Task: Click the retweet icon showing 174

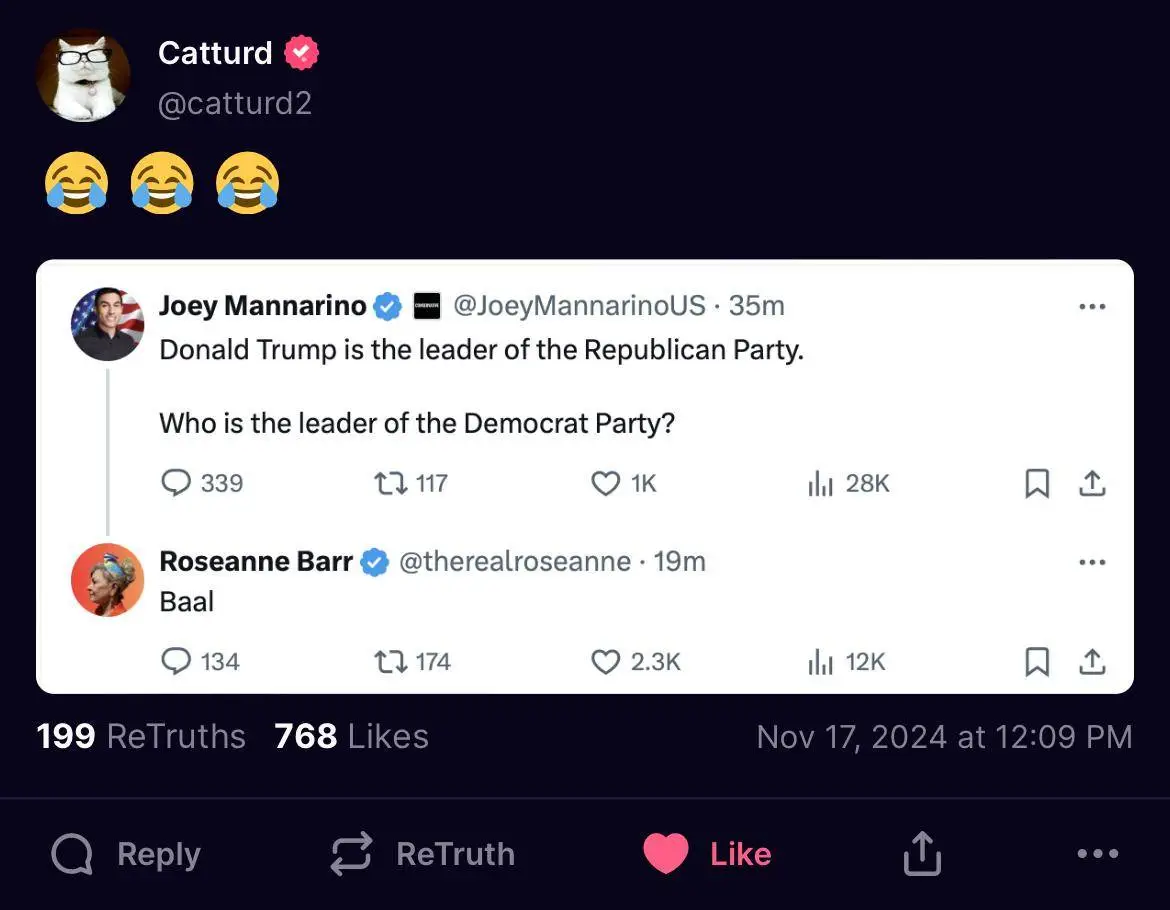Action: pyautogui.click(x=387, y=662)
